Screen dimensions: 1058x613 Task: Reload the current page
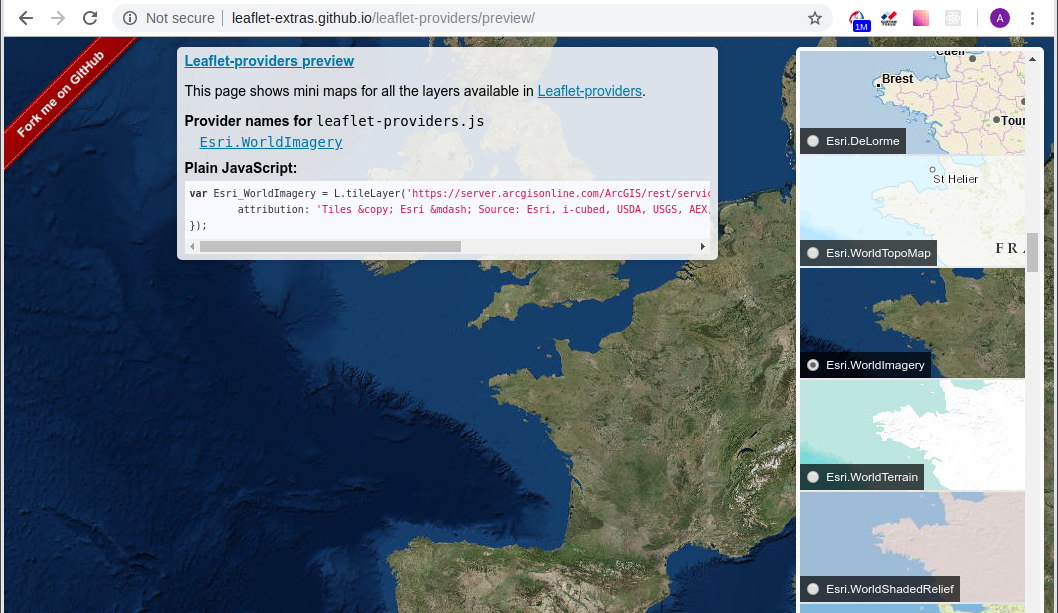tap(90, 18)
